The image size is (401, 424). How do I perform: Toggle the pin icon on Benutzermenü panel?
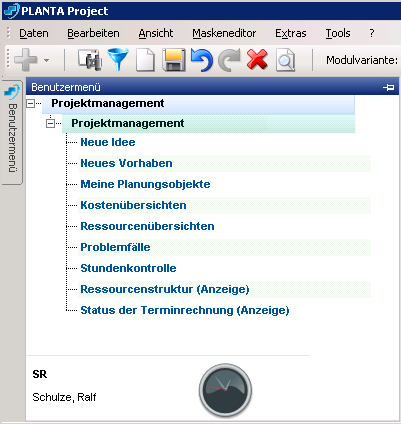click(x=388, y=87)
